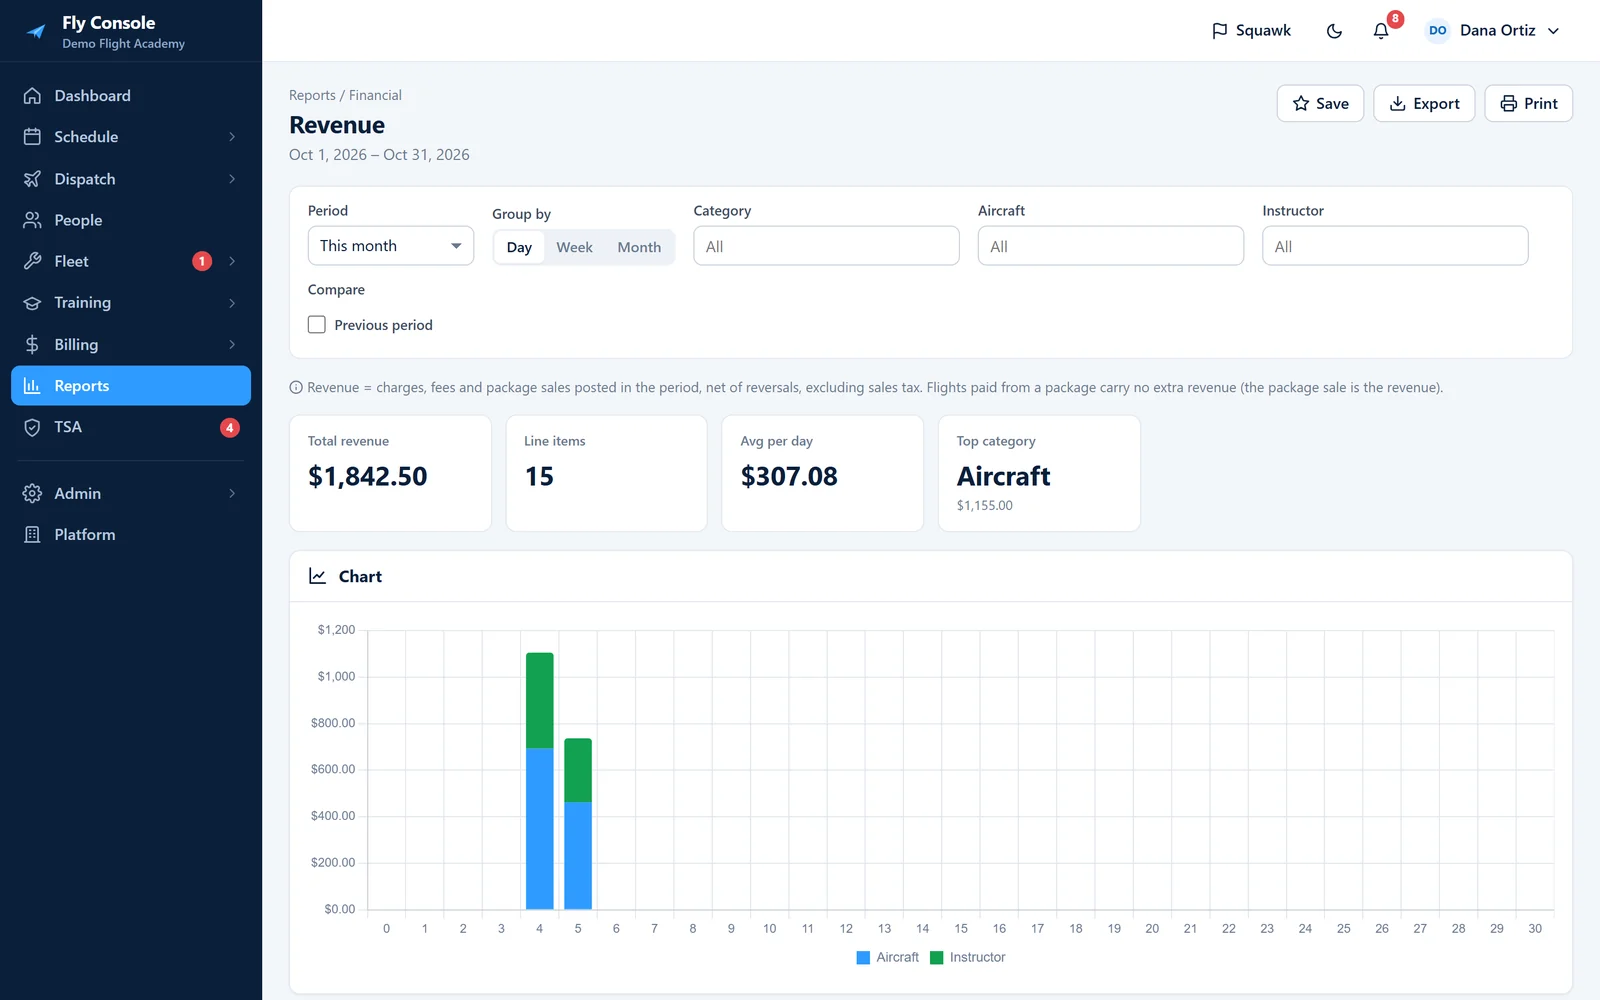Toggle the Instructor series in chart legend
1600x1000 pixels.
[x=967, y=957]
